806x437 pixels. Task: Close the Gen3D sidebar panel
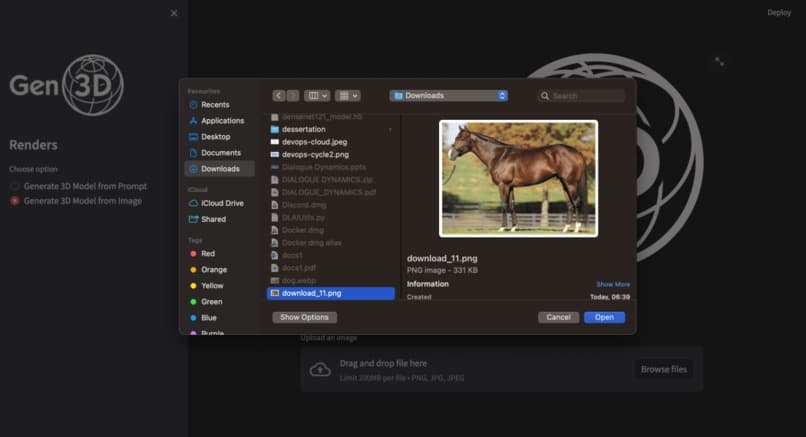click(174, 13)
